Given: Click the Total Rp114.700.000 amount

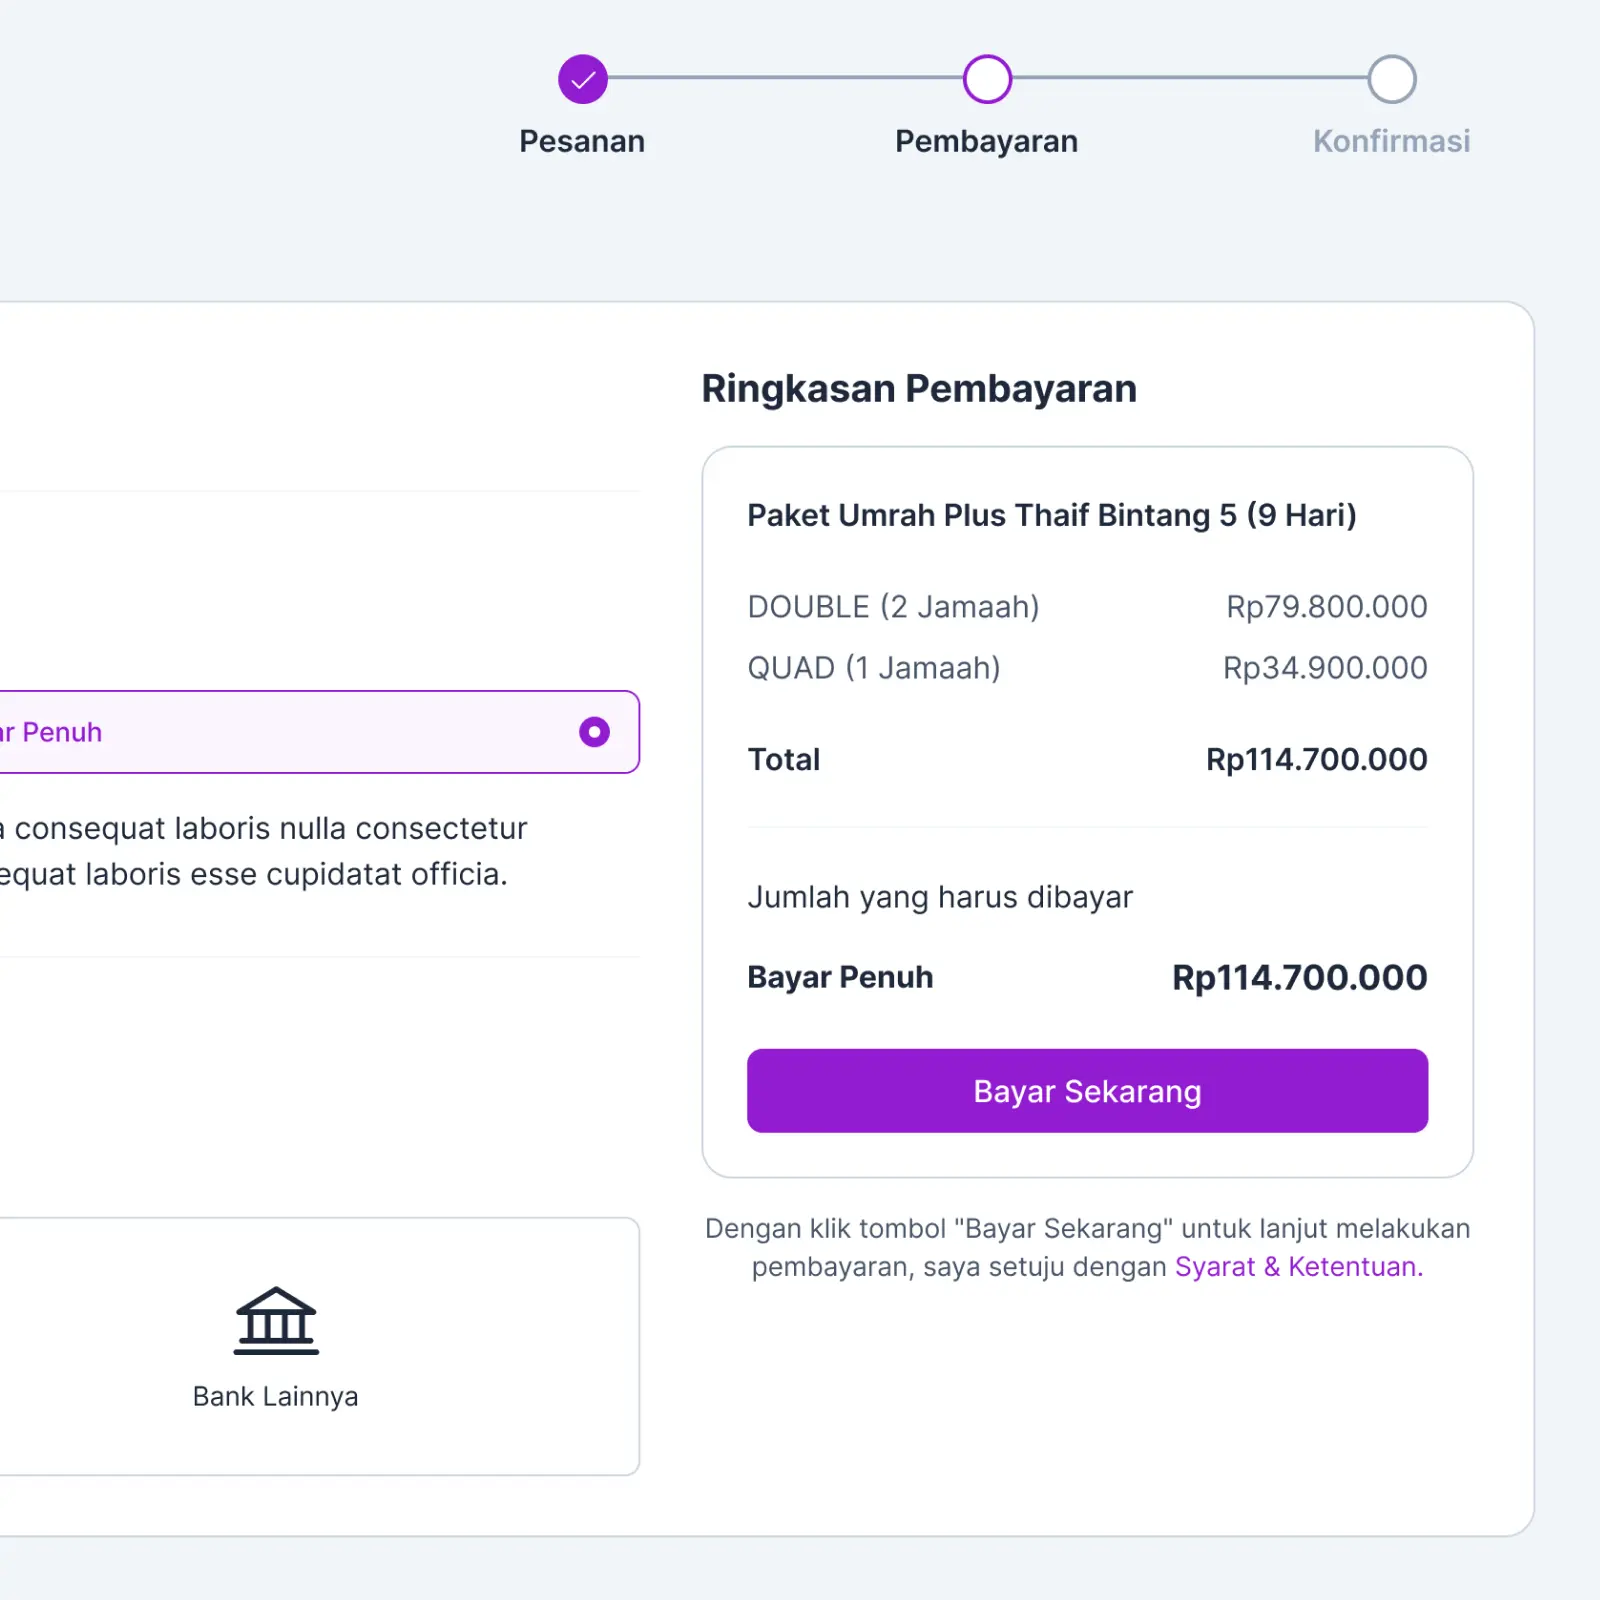Looking at the screenshot, I should click(1316, 759).
